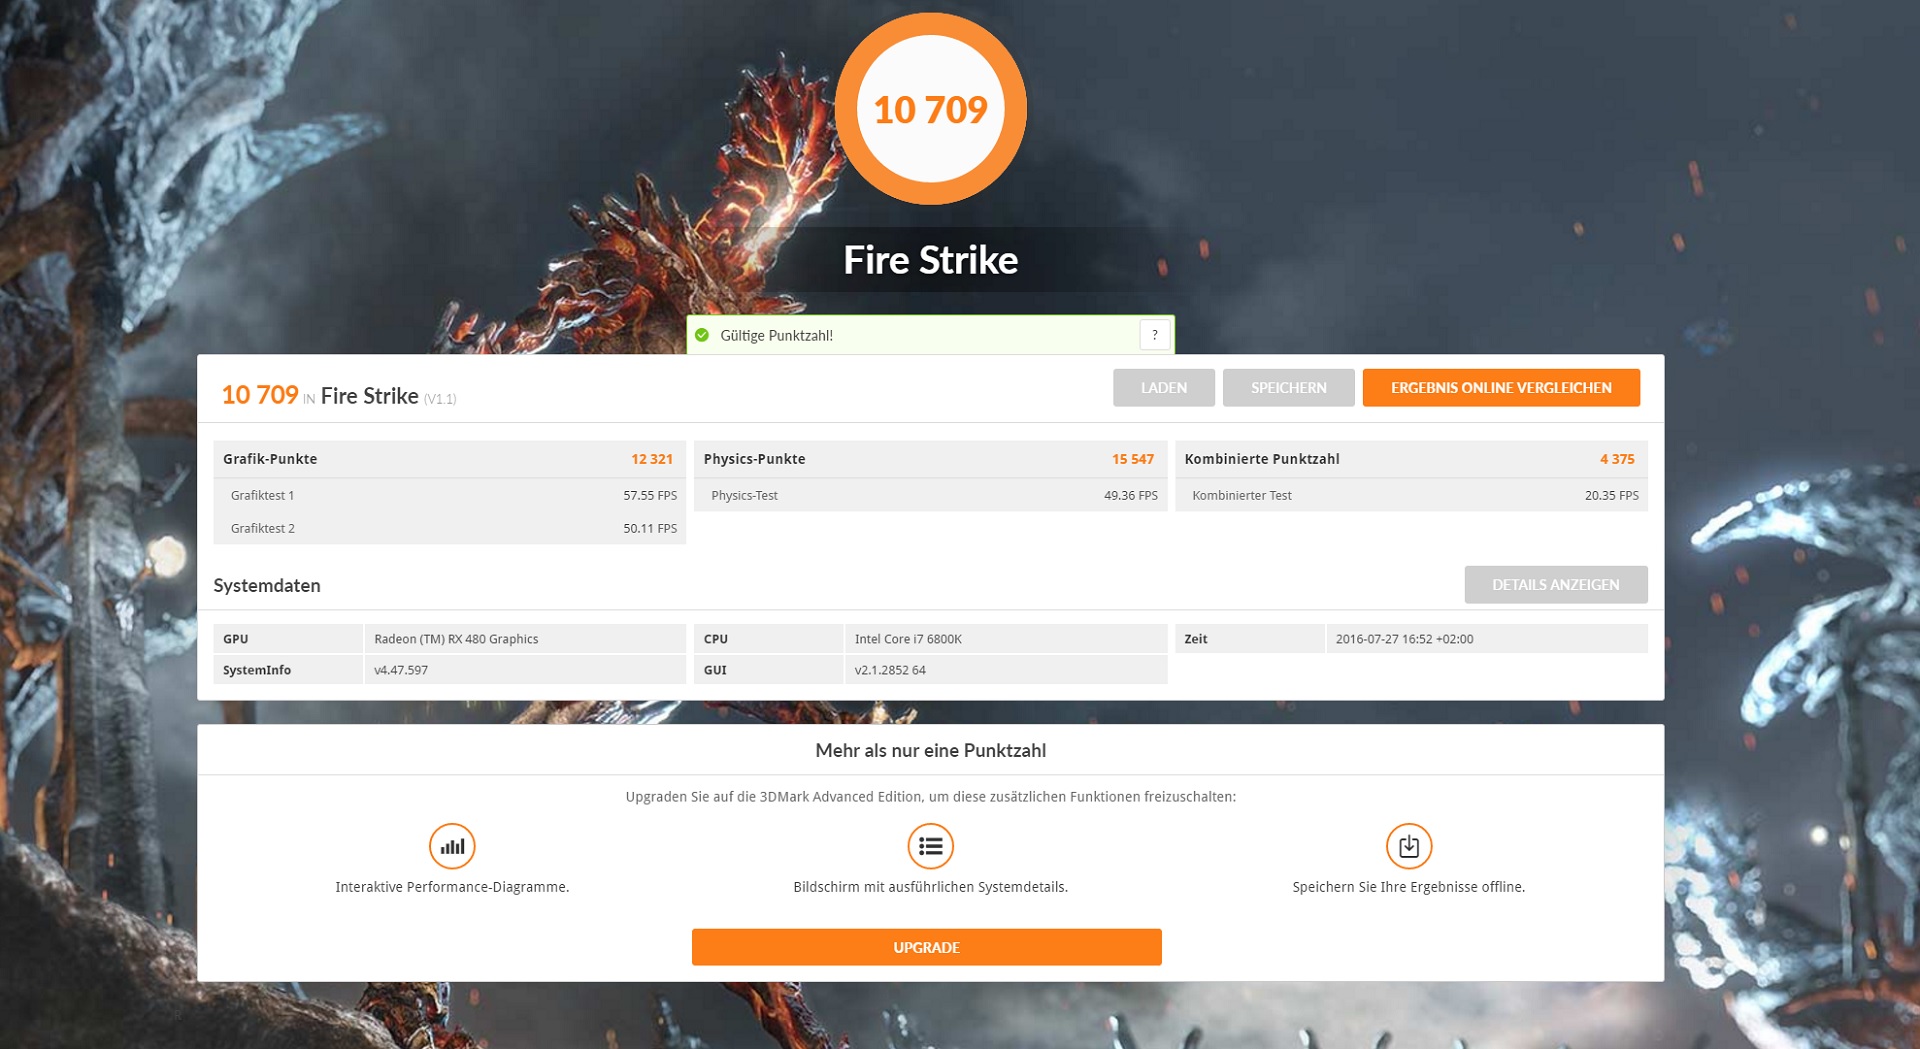Click the Physics-Test result row

coord(930,495)
